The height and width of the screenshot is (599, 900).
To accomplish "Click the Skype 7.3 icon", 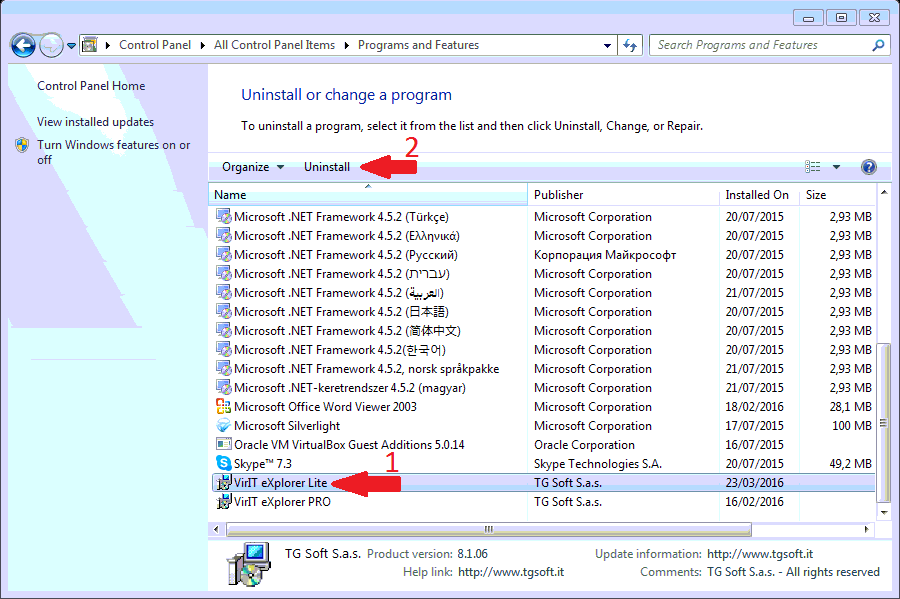I will coord(223,463).
